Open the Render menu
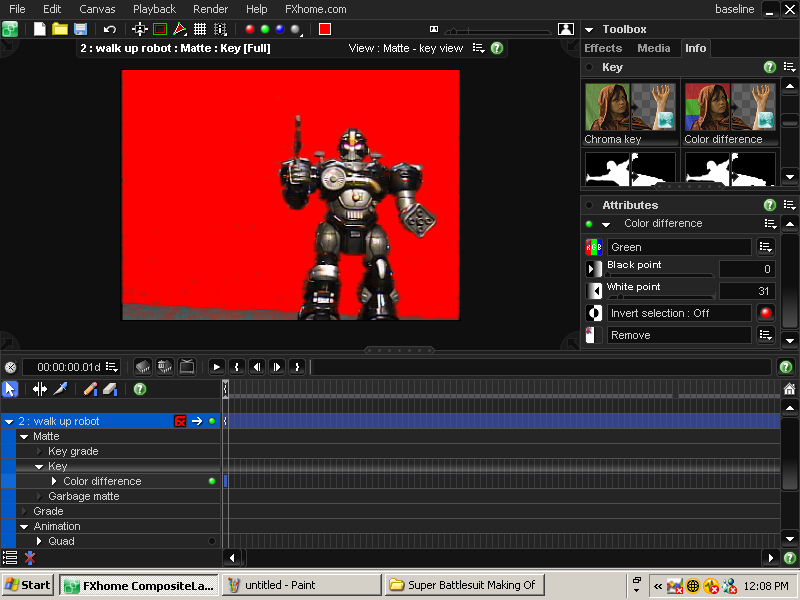This screenshot has width=800, height=600. click(210, 9)
